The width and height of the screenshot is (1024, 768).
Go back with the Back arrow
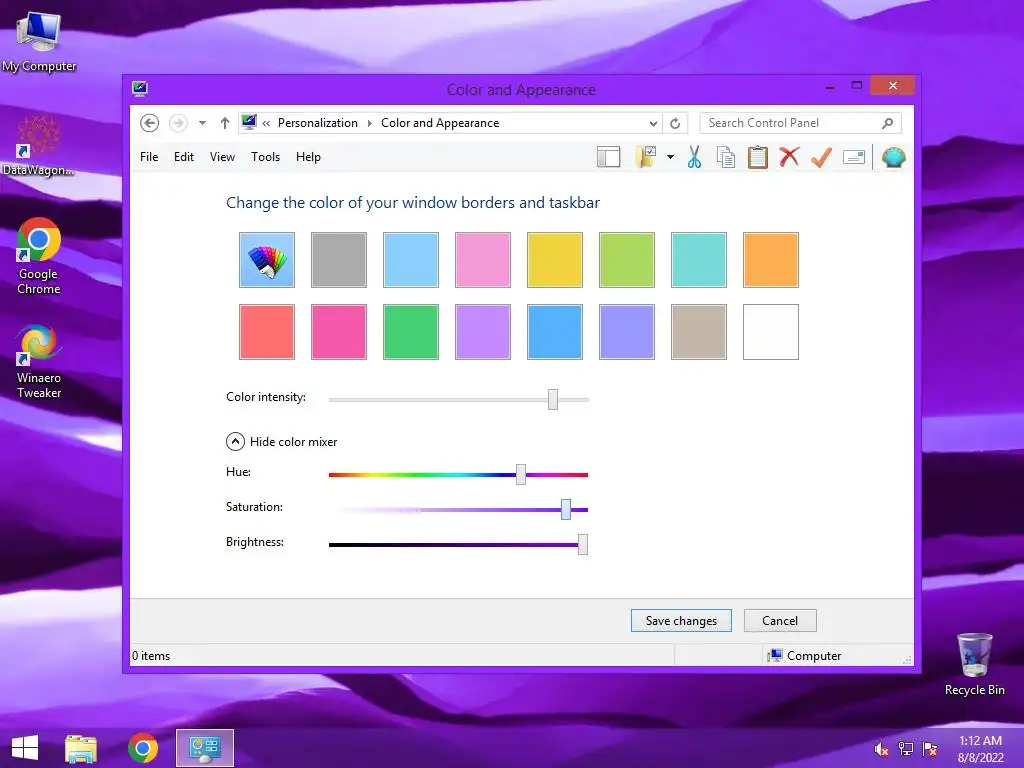(x=150, y=123)
